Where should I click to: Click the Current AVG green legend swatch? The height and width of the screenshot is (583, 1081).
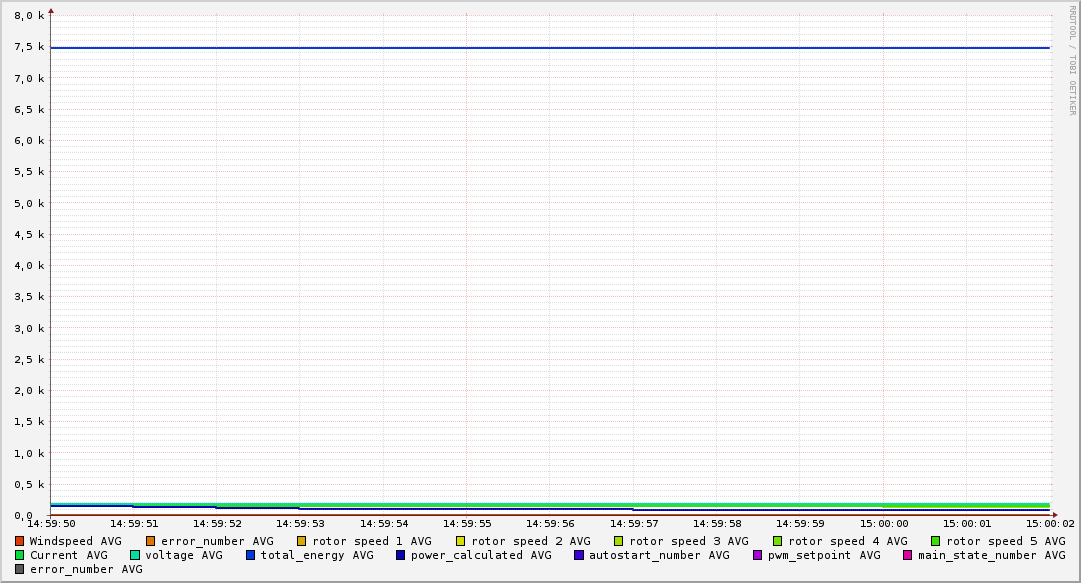tap(19, 555)
